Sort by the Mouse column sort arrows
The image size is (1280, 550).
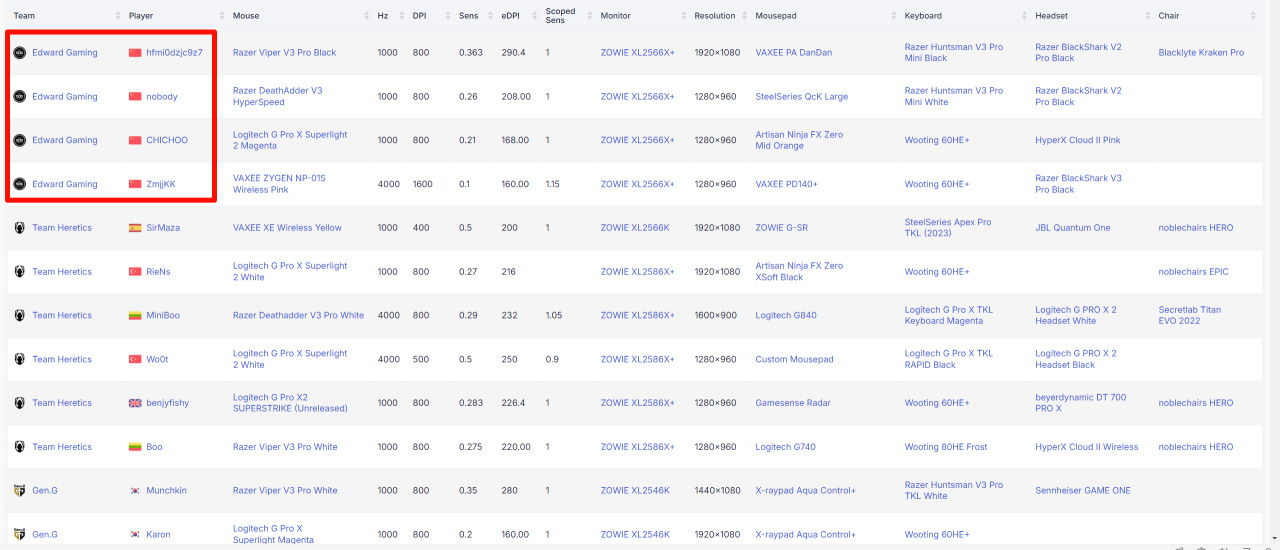click(366, 16)
